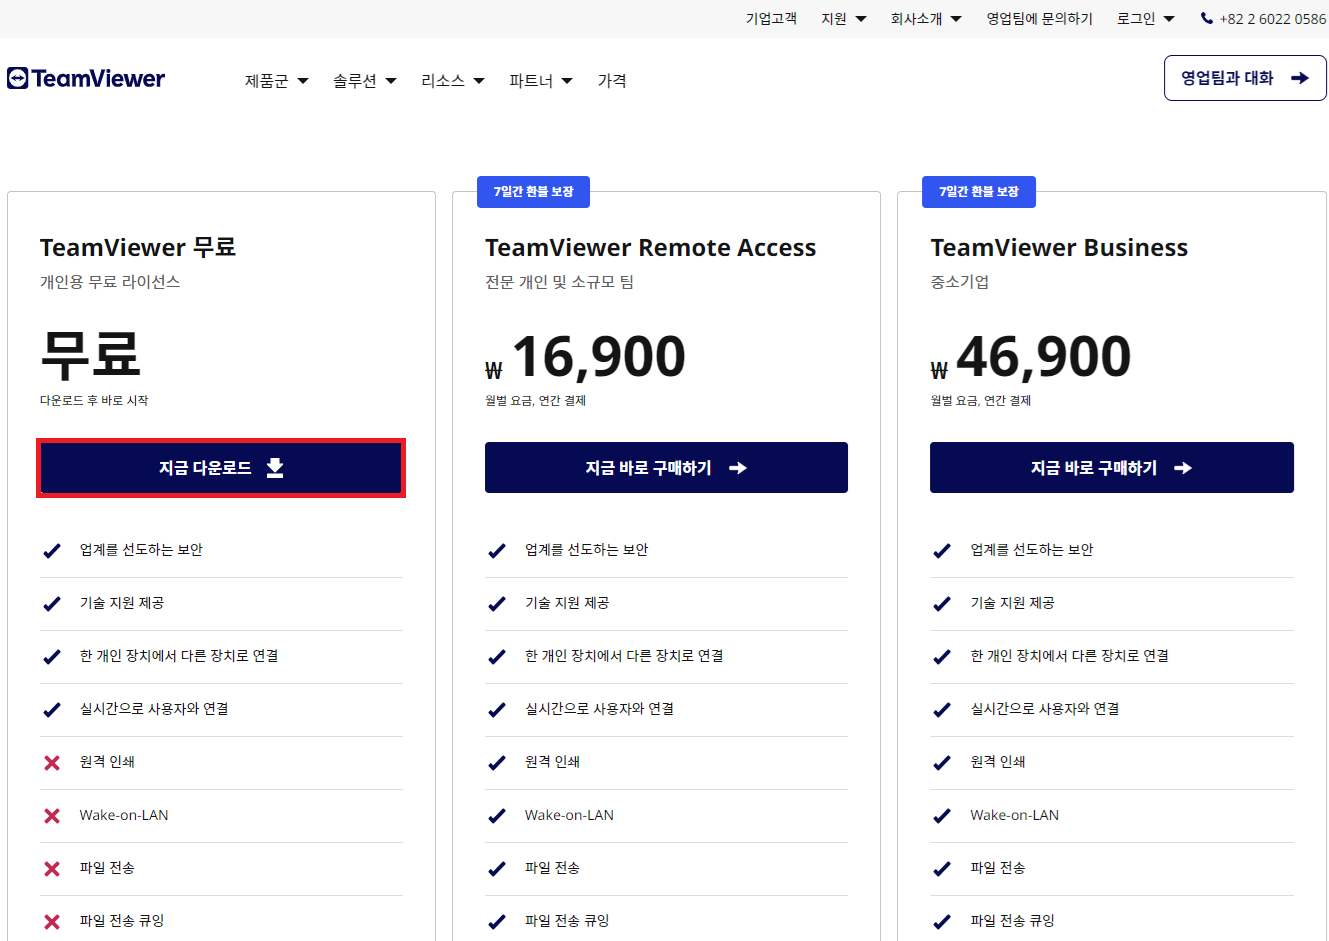This screenshot has height=941, width=1329.
Task: Click the ₩16,900 price
Action: (586, 357)
